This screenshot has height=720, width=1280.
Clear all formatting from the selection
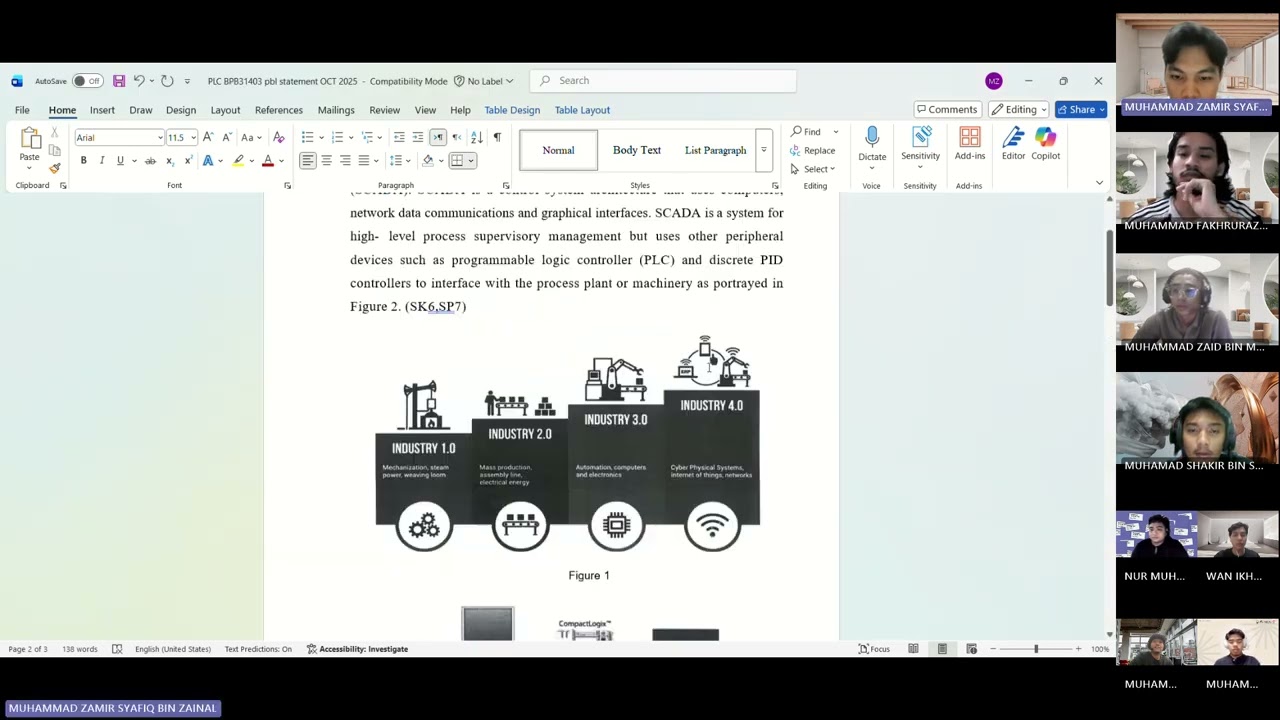click(279, 137)
